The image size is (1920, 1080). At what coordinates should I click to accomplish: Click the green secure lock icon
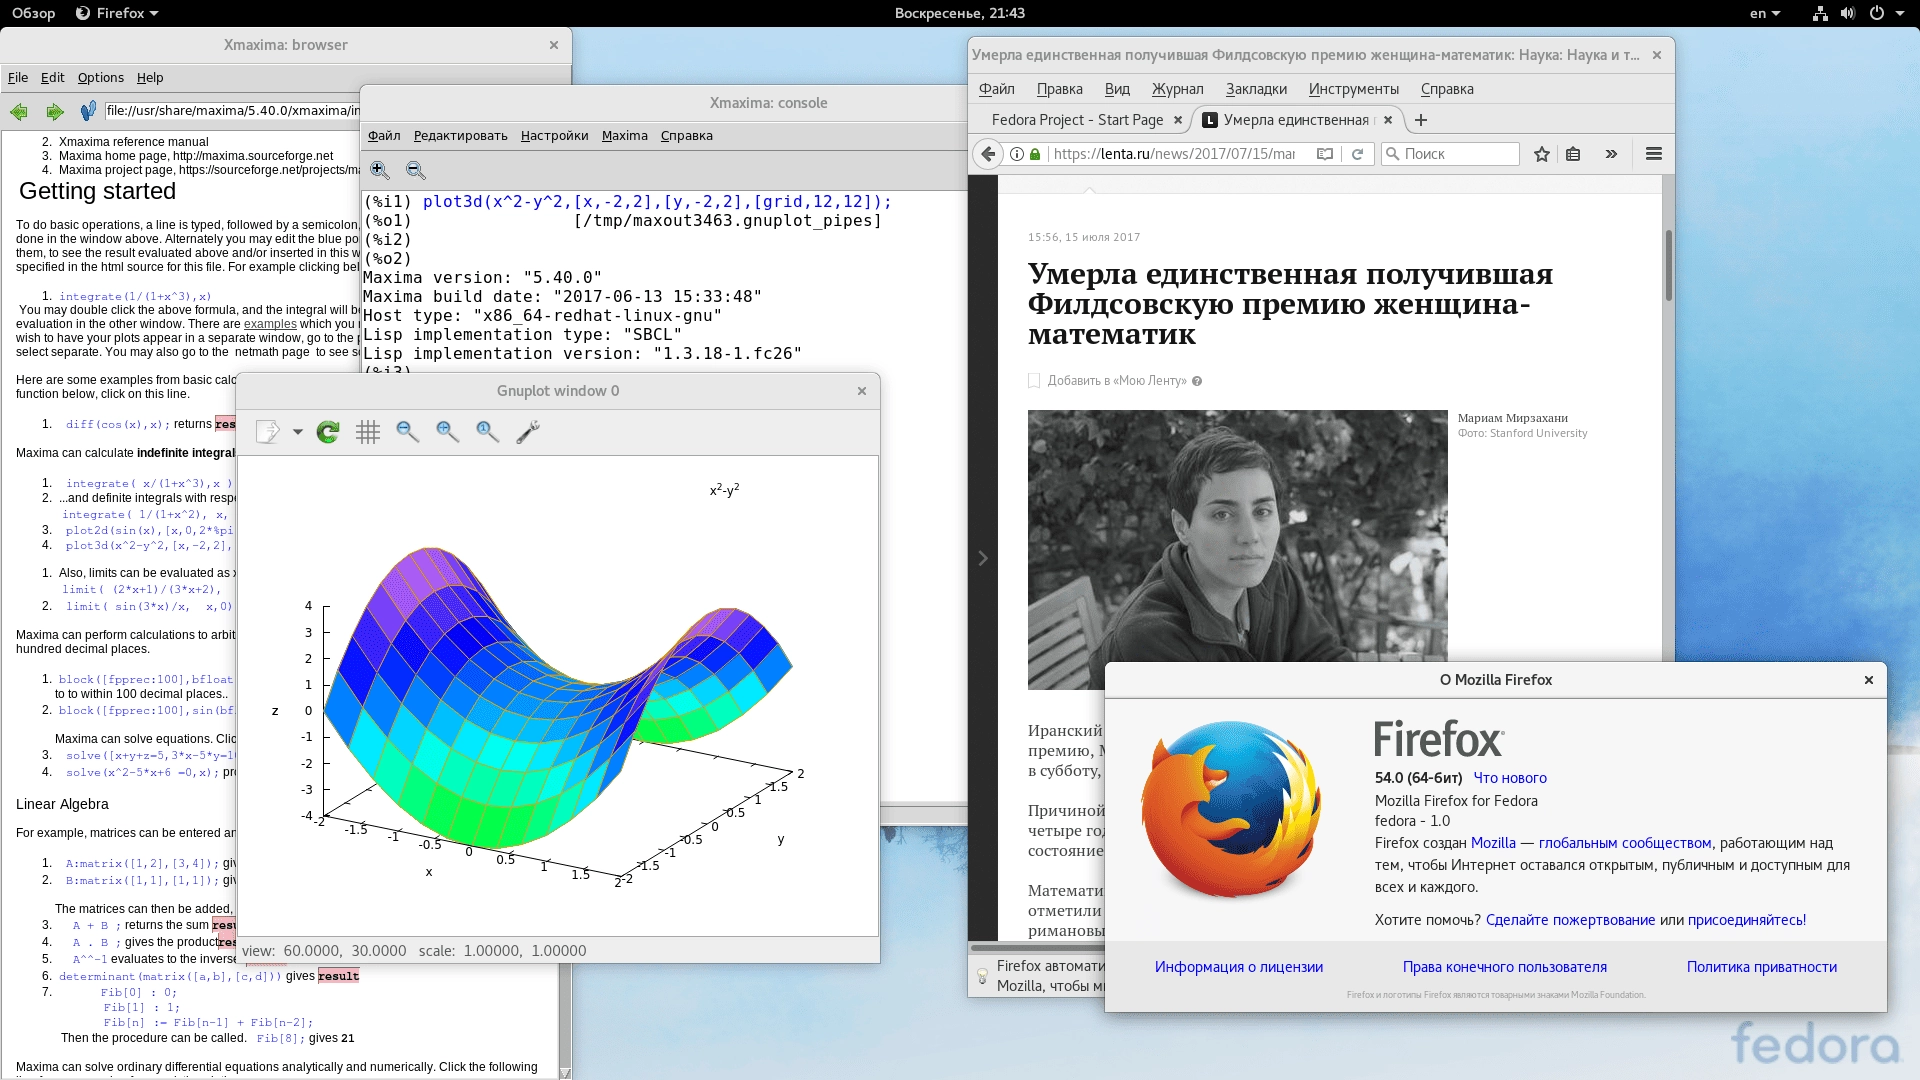coord(1035,154)
